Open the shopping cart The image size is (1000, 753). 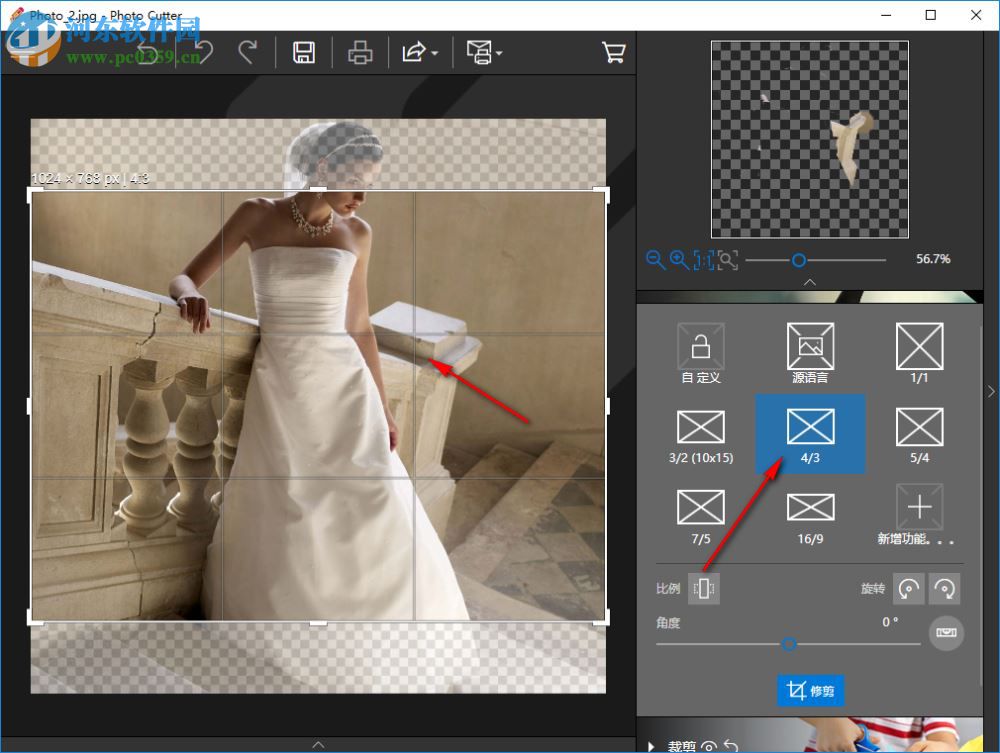pos(613,52)
